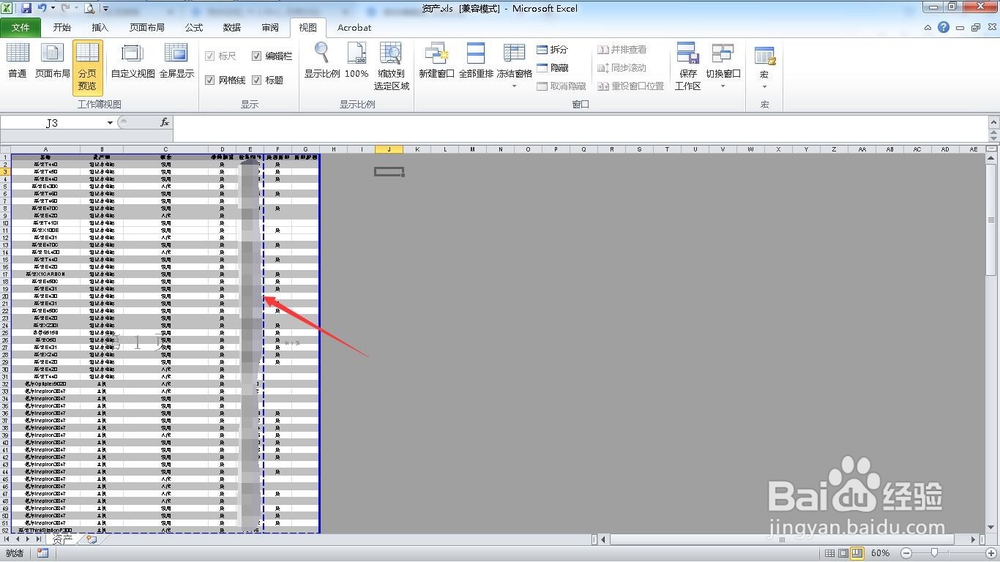The height and width of the screenshot is (562, 1000).
Task: Set zoom to 100%
Action: point(357,61)
